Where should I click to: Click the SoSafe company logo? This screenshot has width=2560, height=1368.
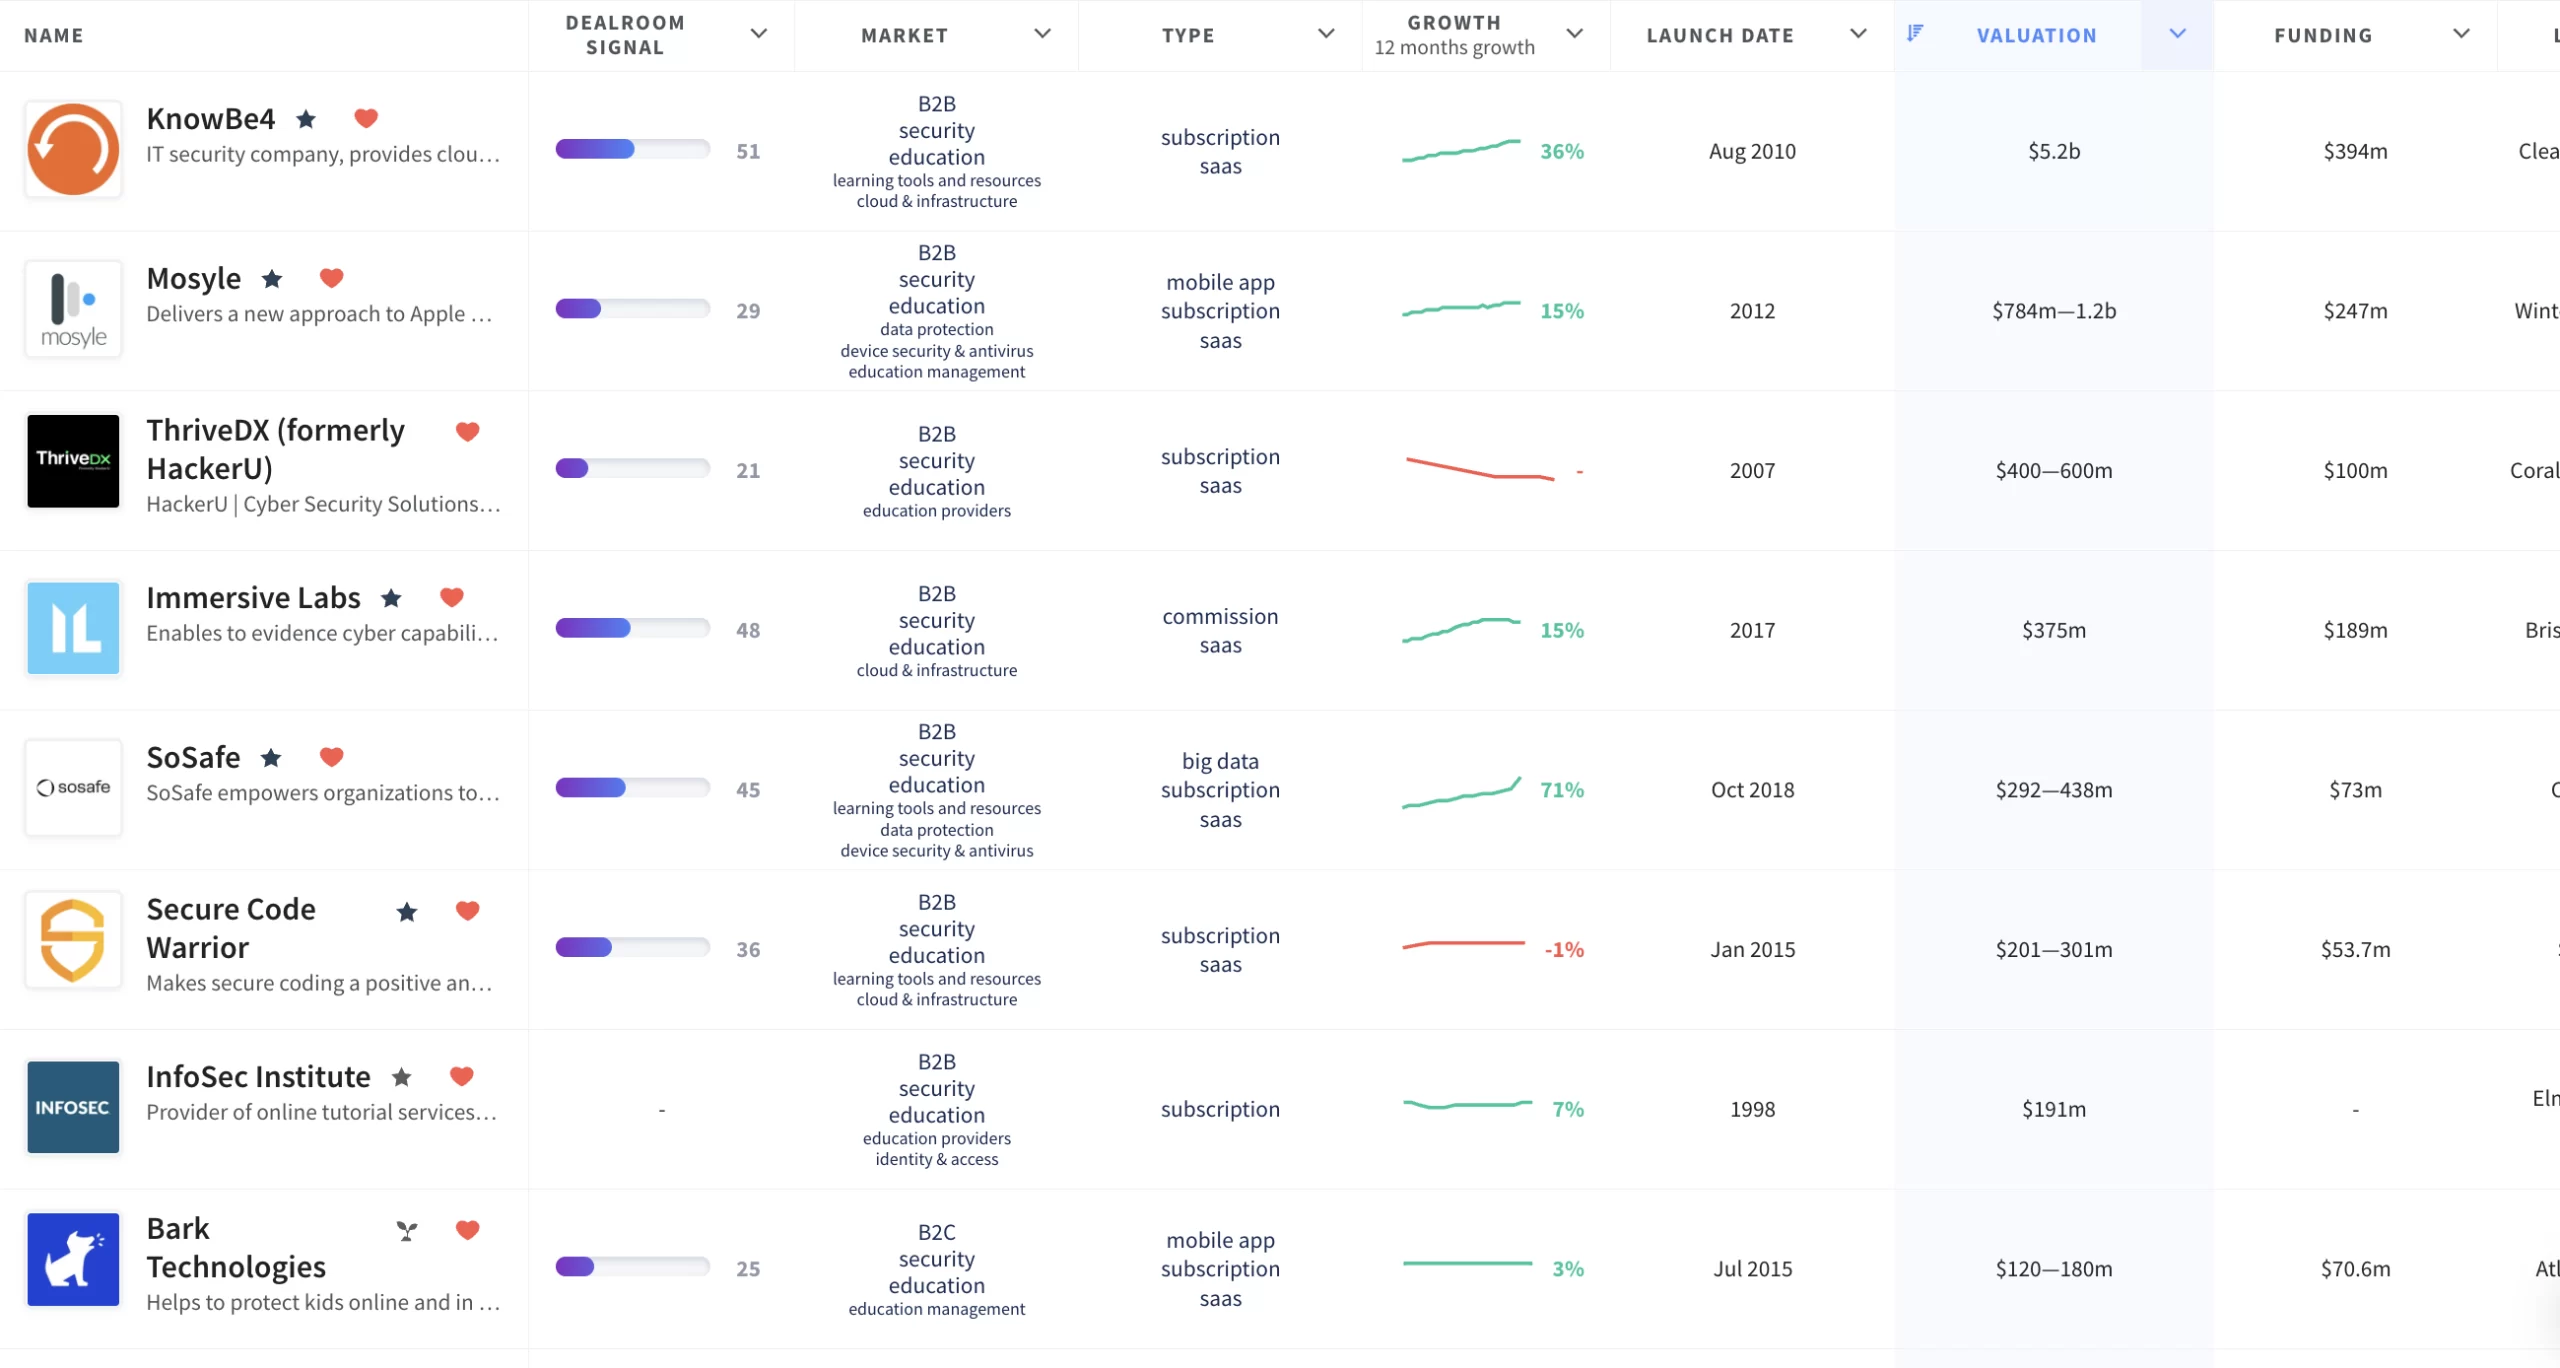73,788
